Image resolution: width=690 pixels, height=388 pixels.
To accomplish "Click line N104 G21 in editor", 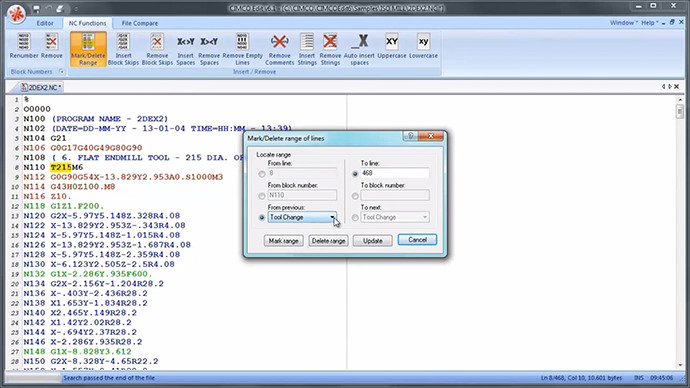I will click(x=45, y=138).
